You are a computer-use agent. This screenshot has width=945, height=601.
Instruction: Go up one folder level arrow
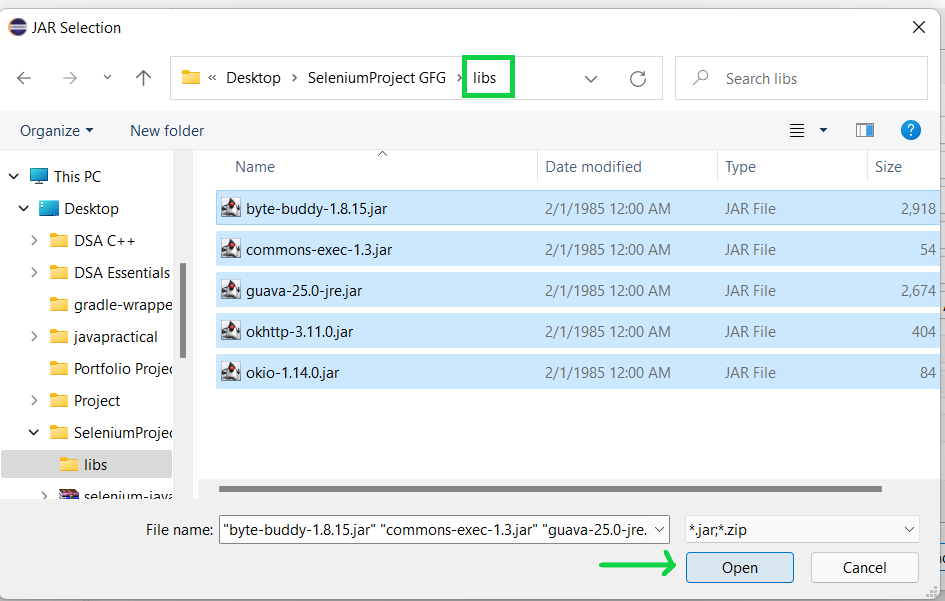tap(143, 78)
